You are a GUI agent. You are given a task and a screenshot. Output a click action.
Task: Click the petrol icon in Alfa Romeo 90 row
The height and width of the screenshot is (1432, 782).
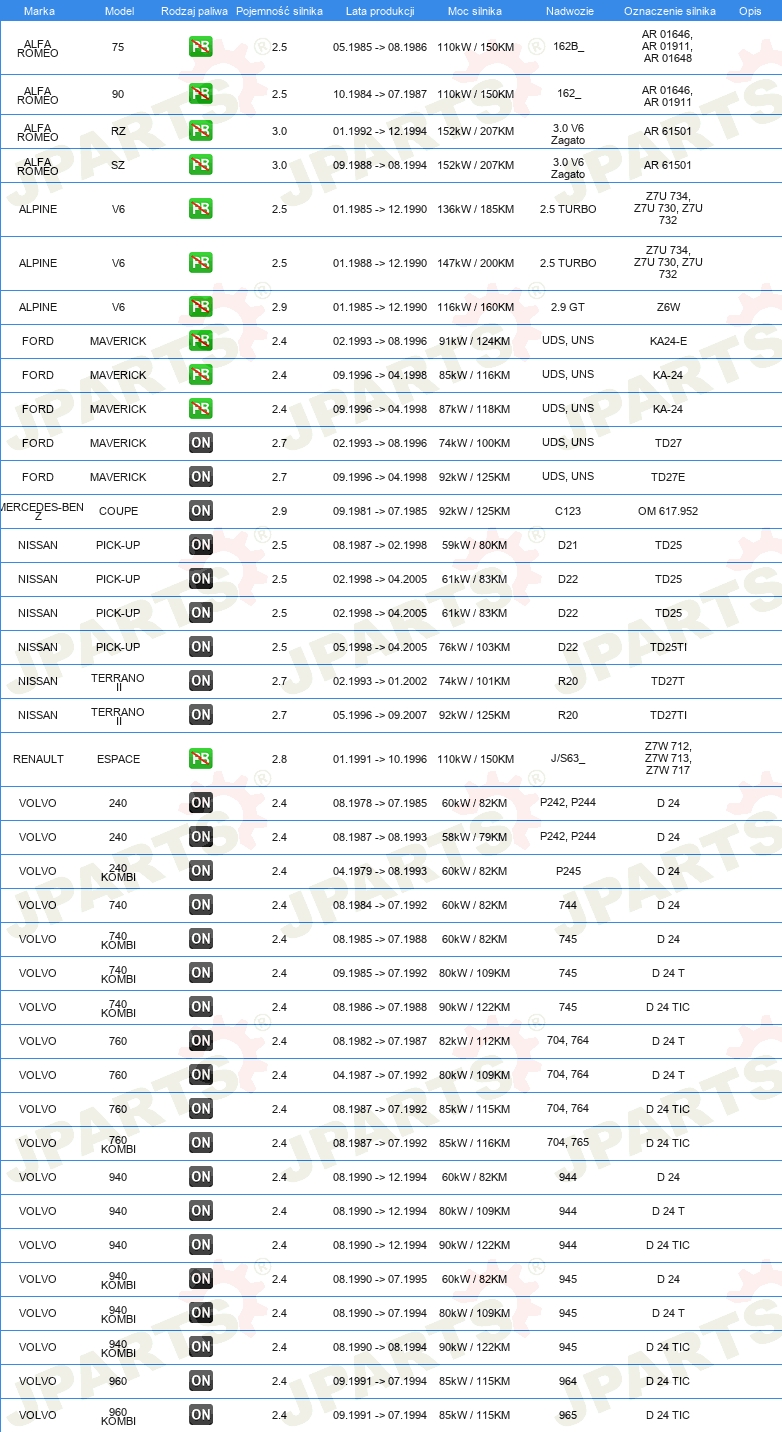200,94
